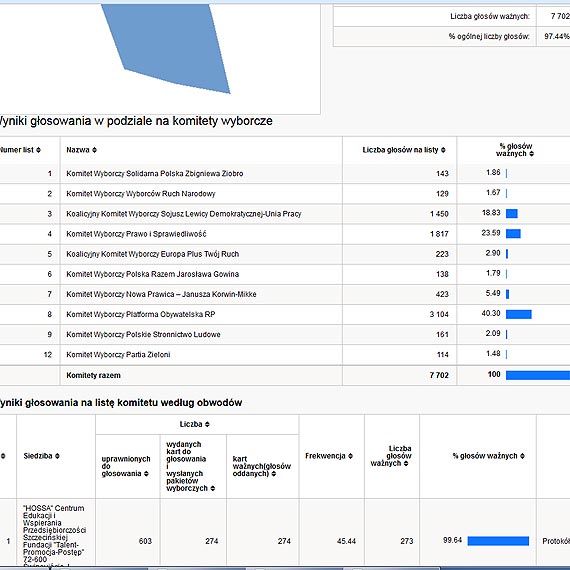Click vote count 3 104 for Platforma Obywatelska

point(439,314)
